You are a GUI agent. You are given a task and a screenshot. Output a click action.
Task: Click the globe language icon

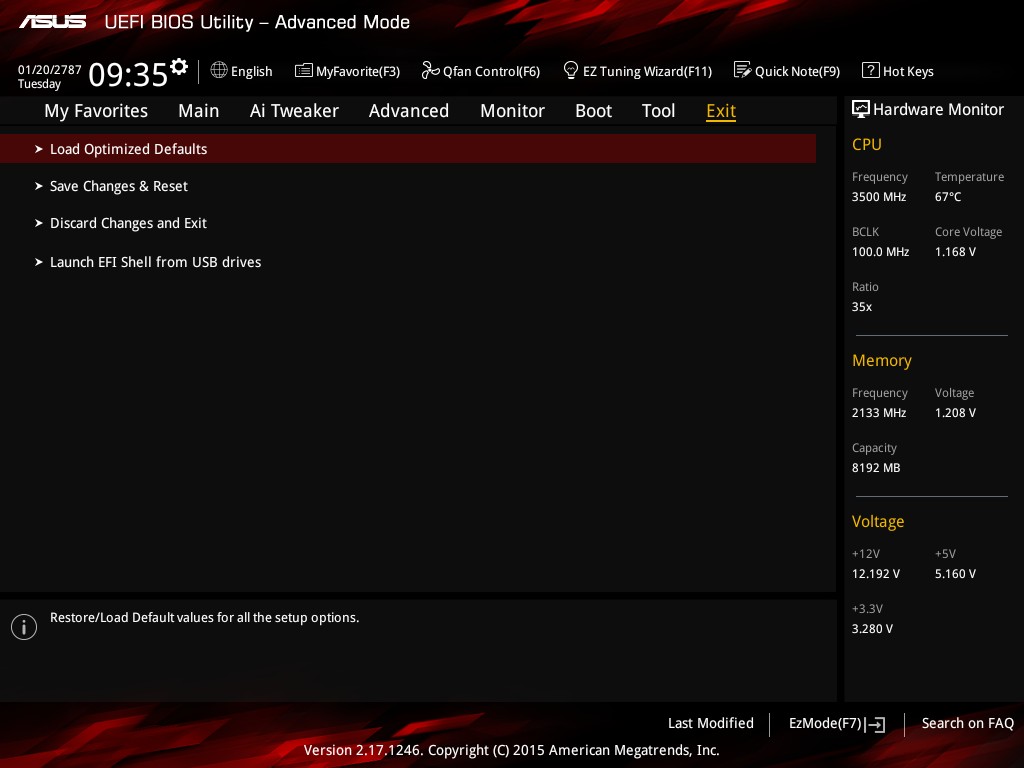(x=219, y=70)
